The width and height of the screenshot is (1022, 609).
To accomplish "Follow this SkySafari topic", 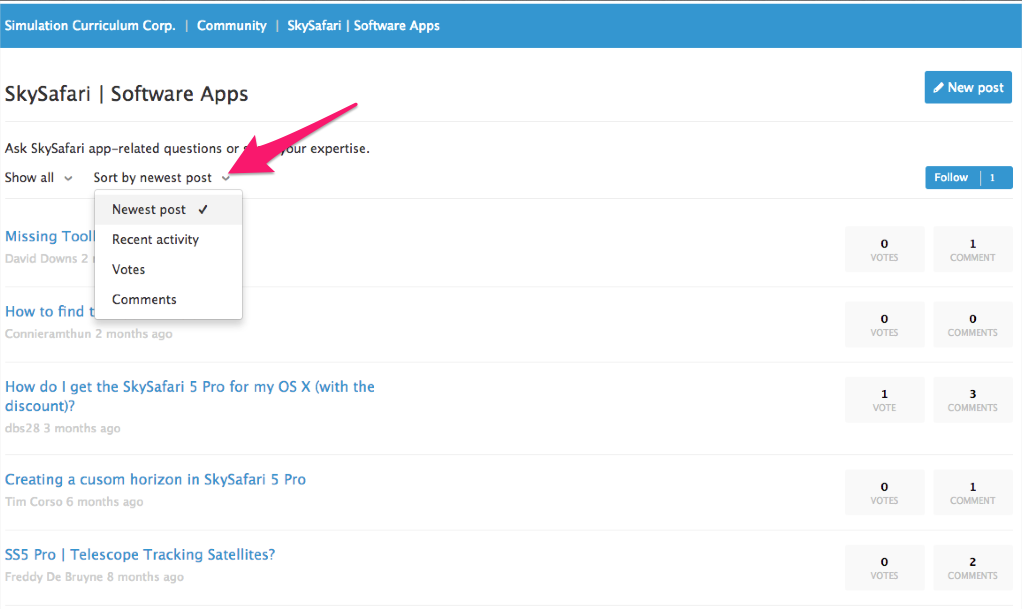I will pyautogui.click(x=969, y=177).
